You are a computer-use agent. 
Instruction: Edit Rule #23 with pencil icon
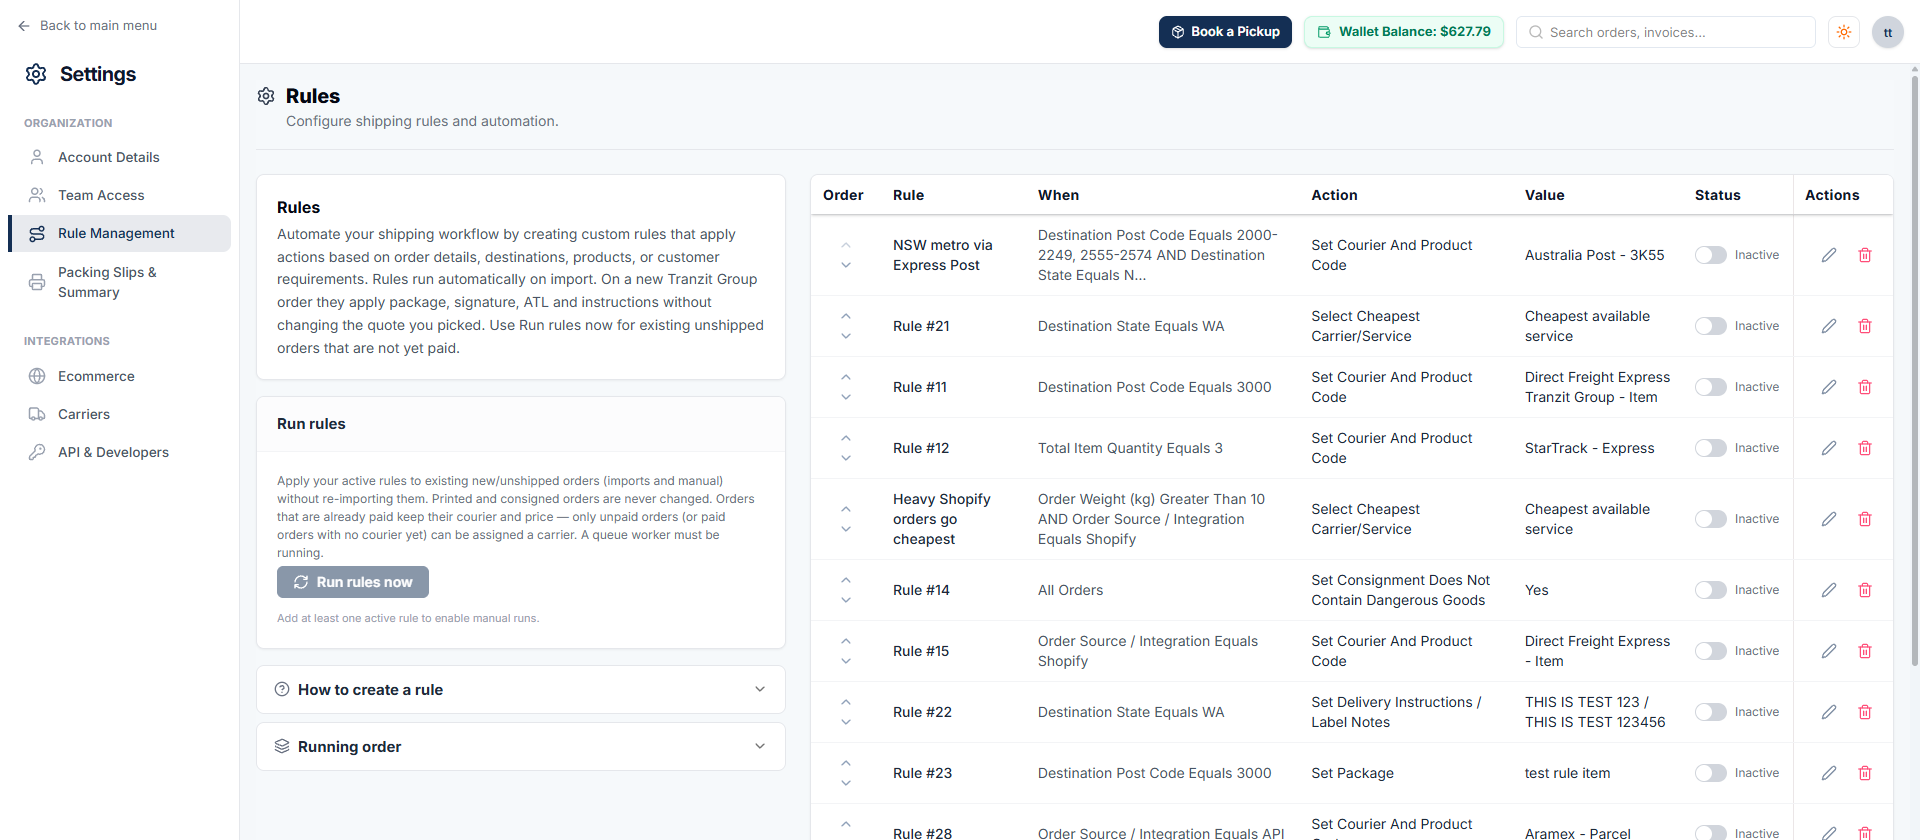coord(1829,773)
